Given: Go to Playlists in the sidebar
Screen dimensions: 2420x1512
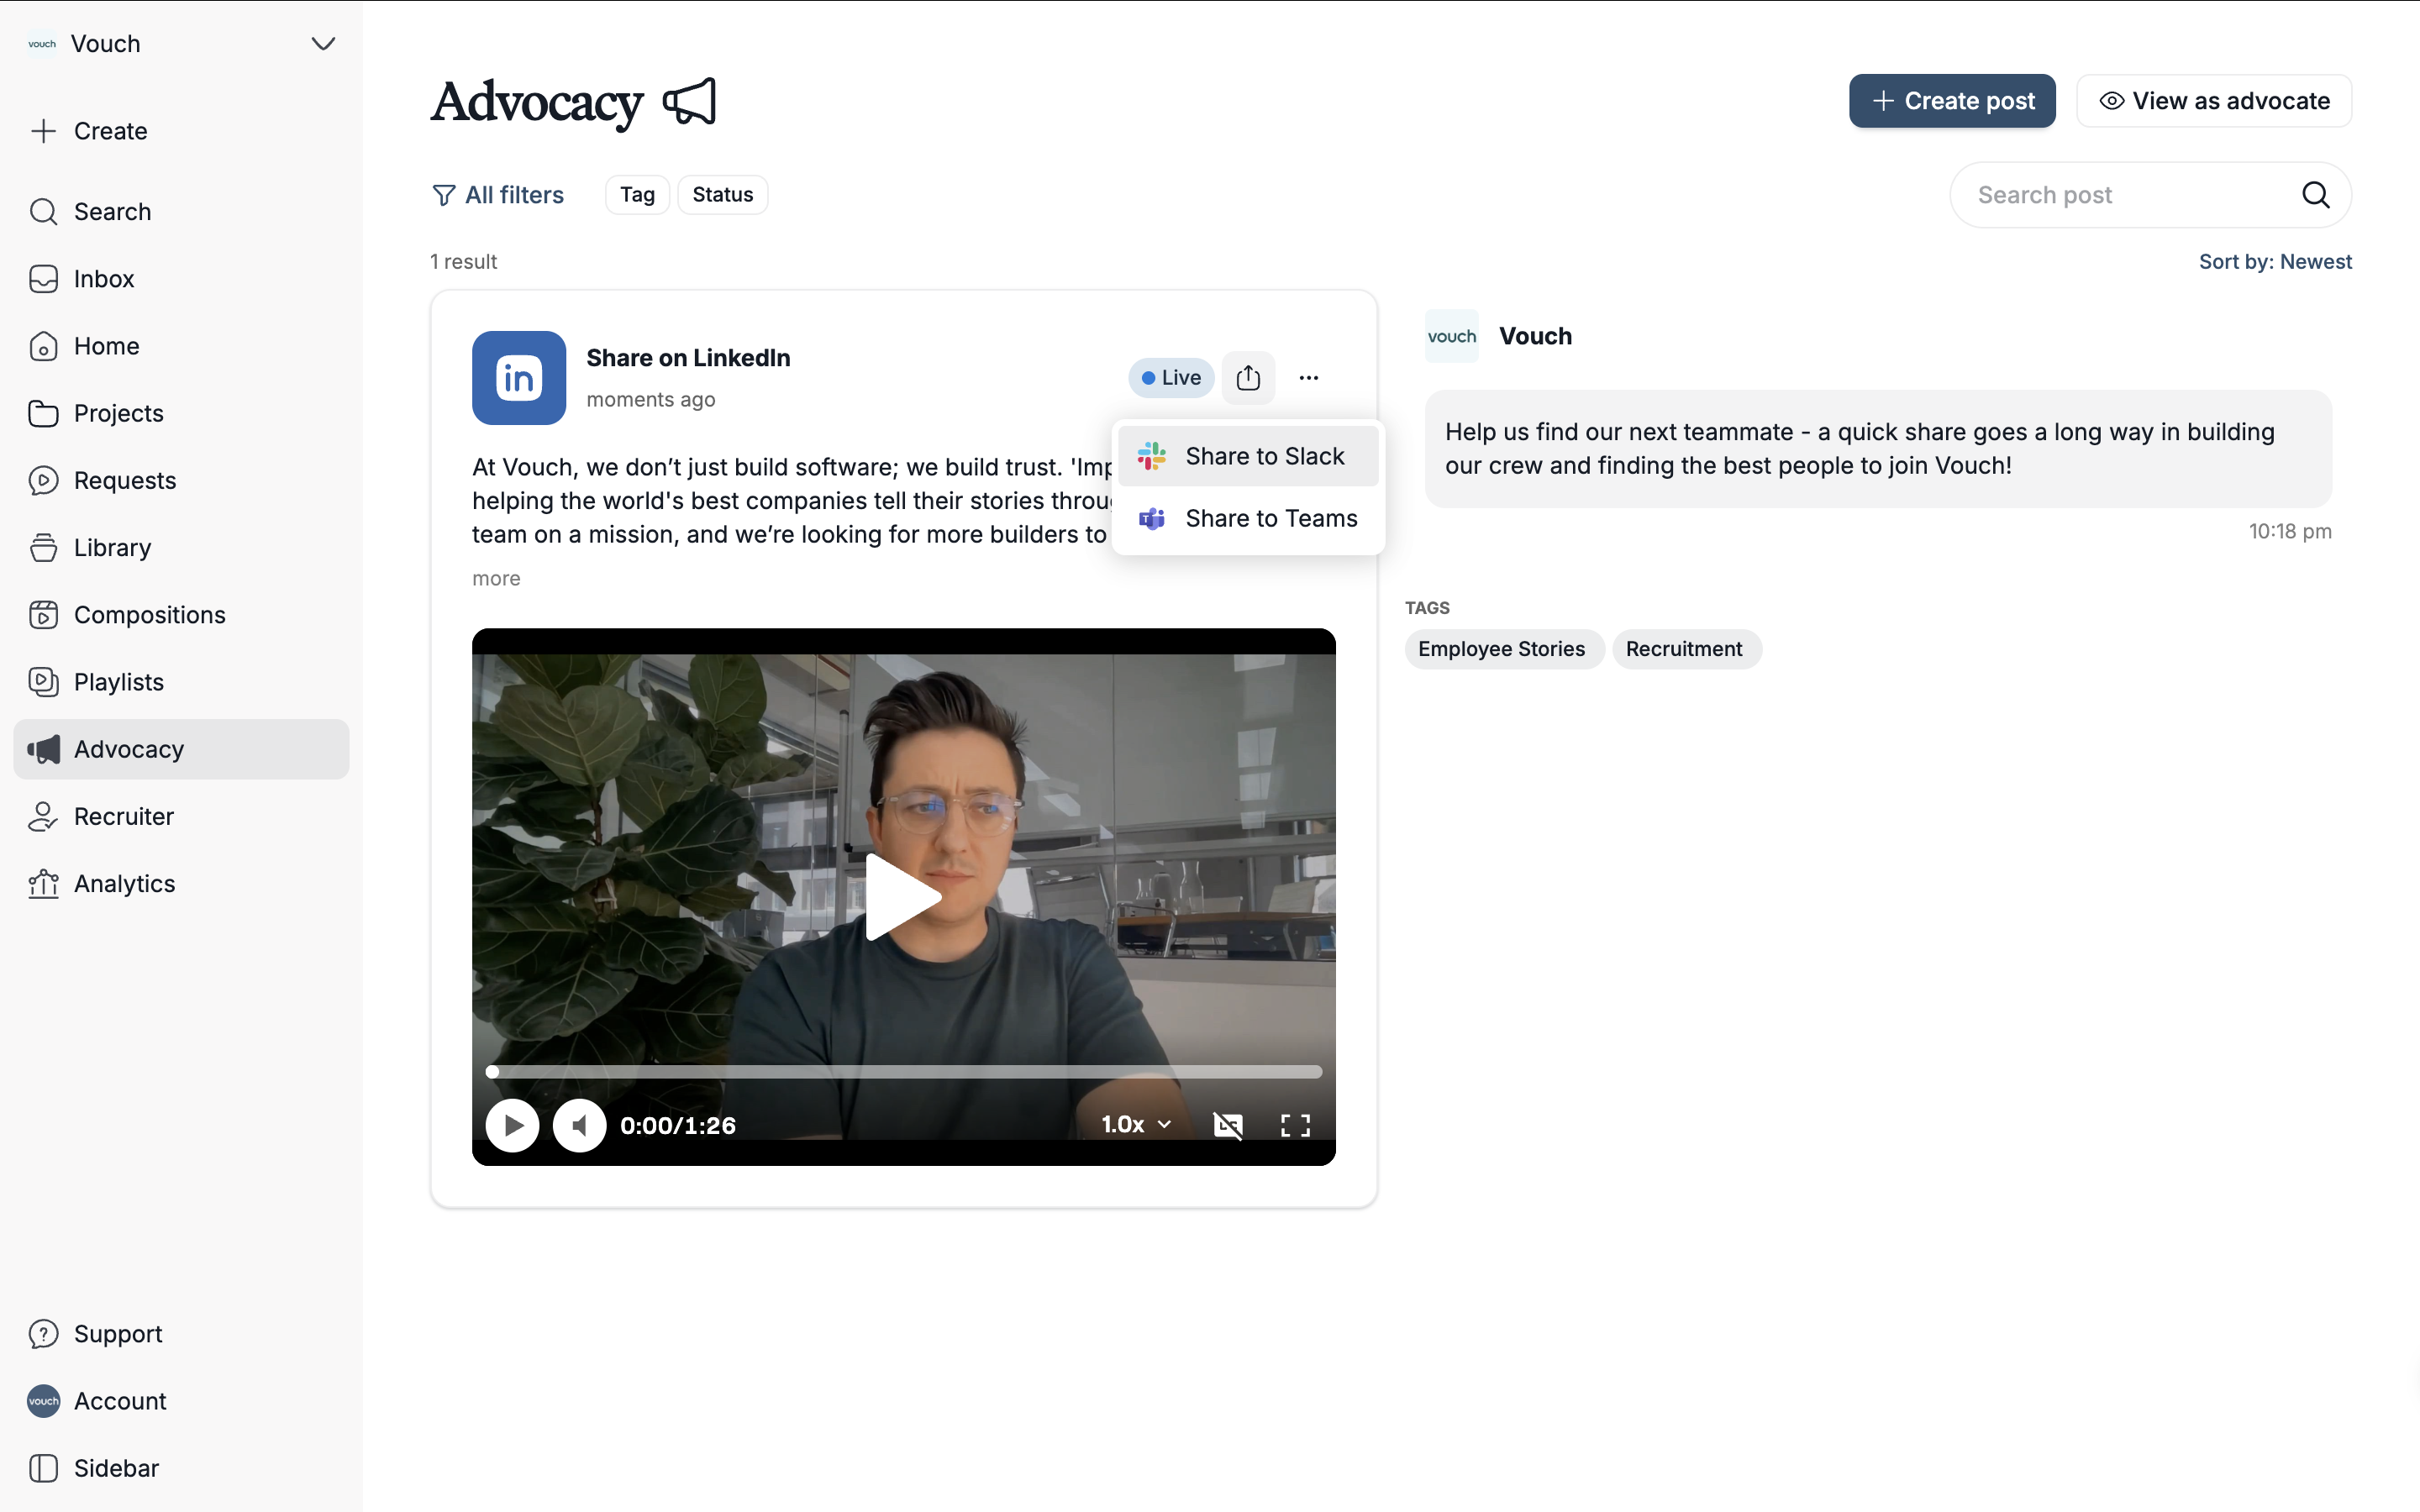Looking at the screenshot, I should point(118,682).
